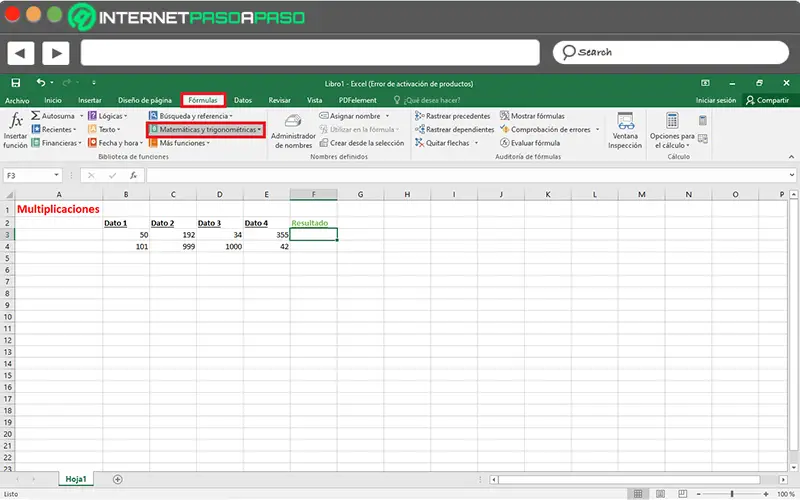Open the Asignar nombre dropdown arrow
The height and width of the screenshot is (500, 800).
387,116
